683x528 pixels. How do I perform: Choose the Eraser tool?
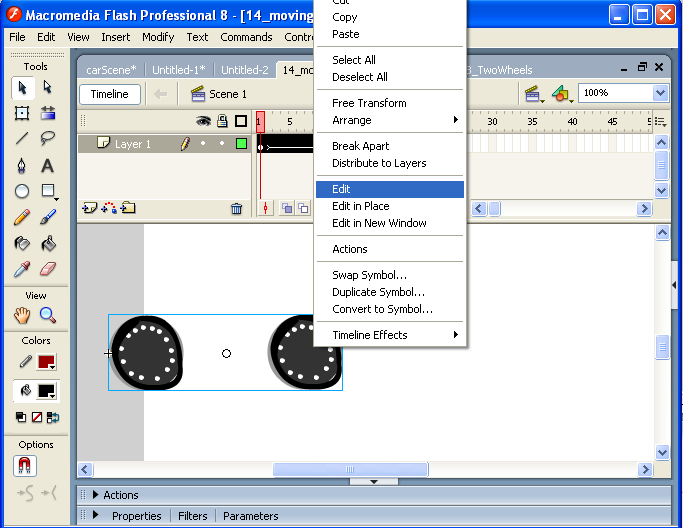point(47,269)
